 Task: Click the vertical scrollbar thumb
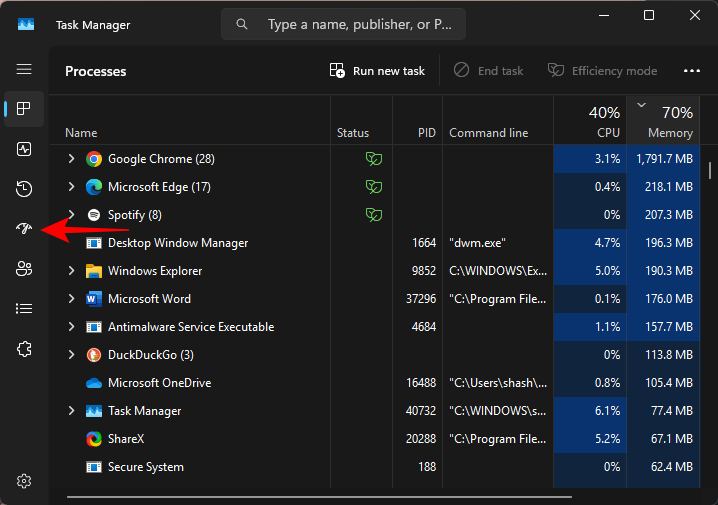pos(710,170)
